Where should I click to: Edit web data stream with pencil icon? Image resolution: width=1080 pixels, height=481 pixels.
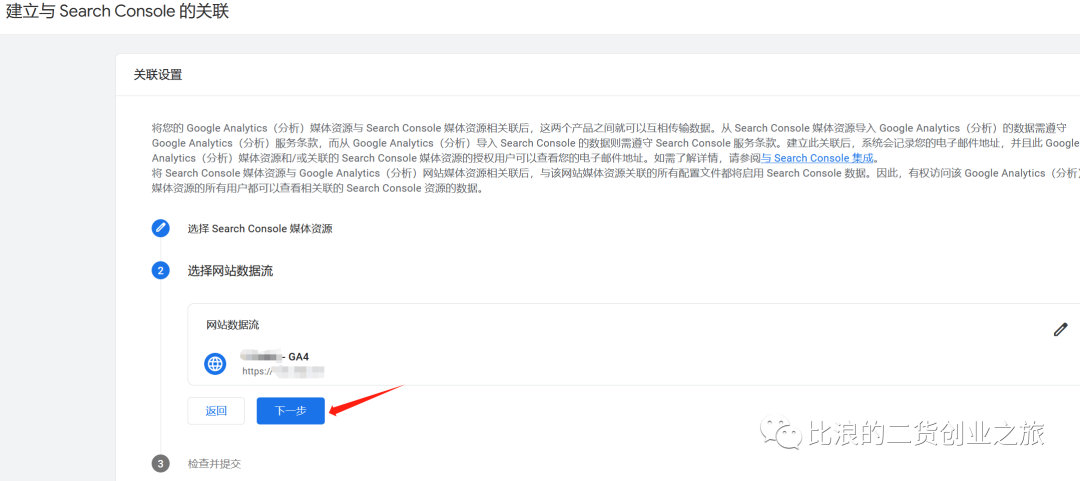[x=1061, y=329]
